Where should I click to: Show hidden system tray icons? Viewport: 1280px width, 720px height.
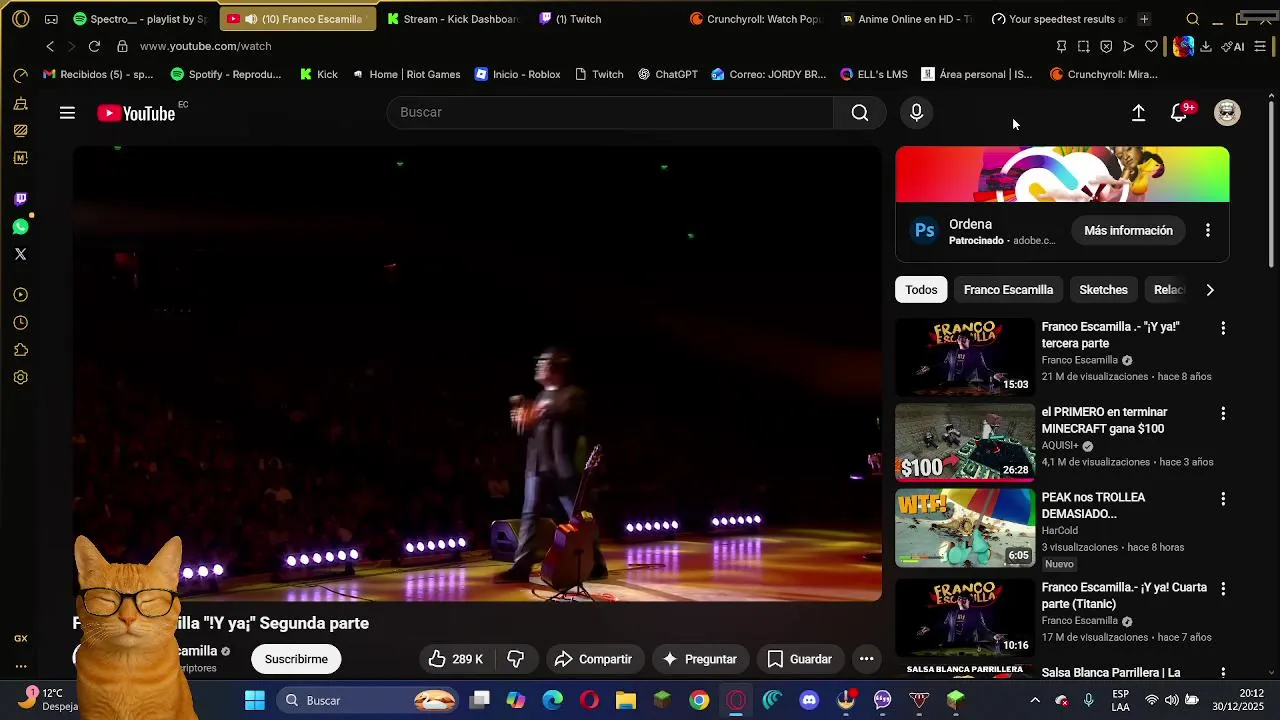[x=1035, y=700]
